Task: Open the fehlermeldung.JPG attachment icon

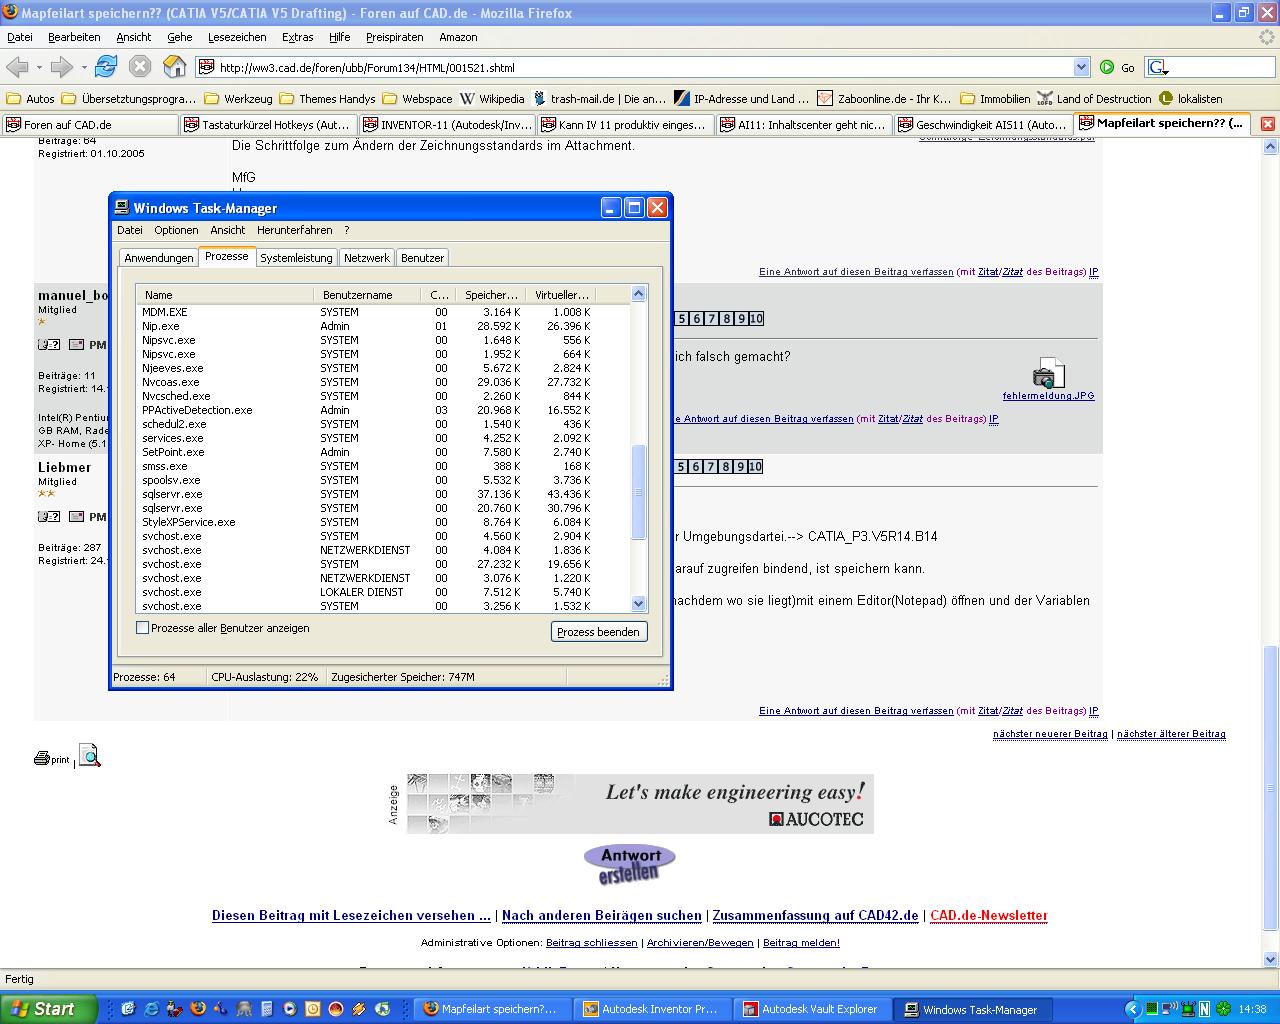Action: click(x=1048, y=373)
